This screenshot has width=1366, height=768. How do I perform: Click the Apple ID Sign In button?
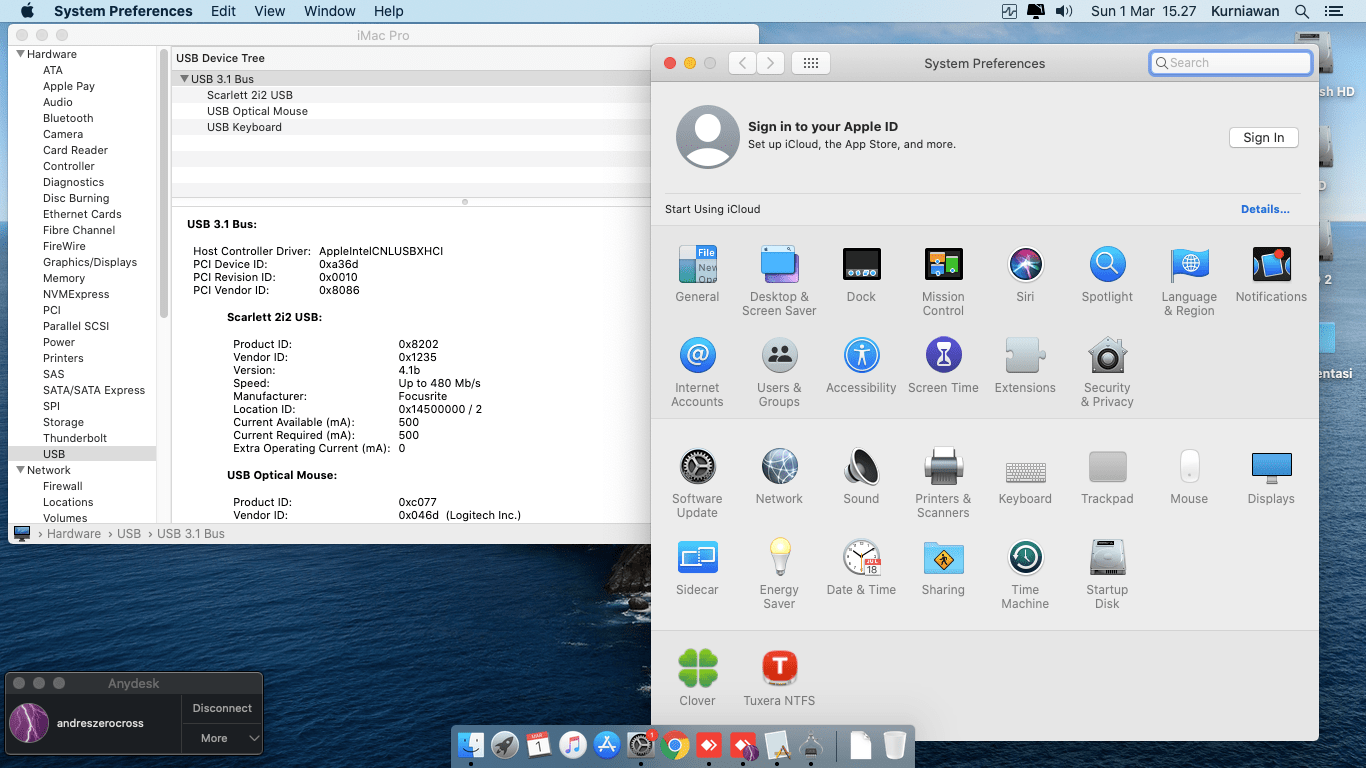coord(1263,138)
